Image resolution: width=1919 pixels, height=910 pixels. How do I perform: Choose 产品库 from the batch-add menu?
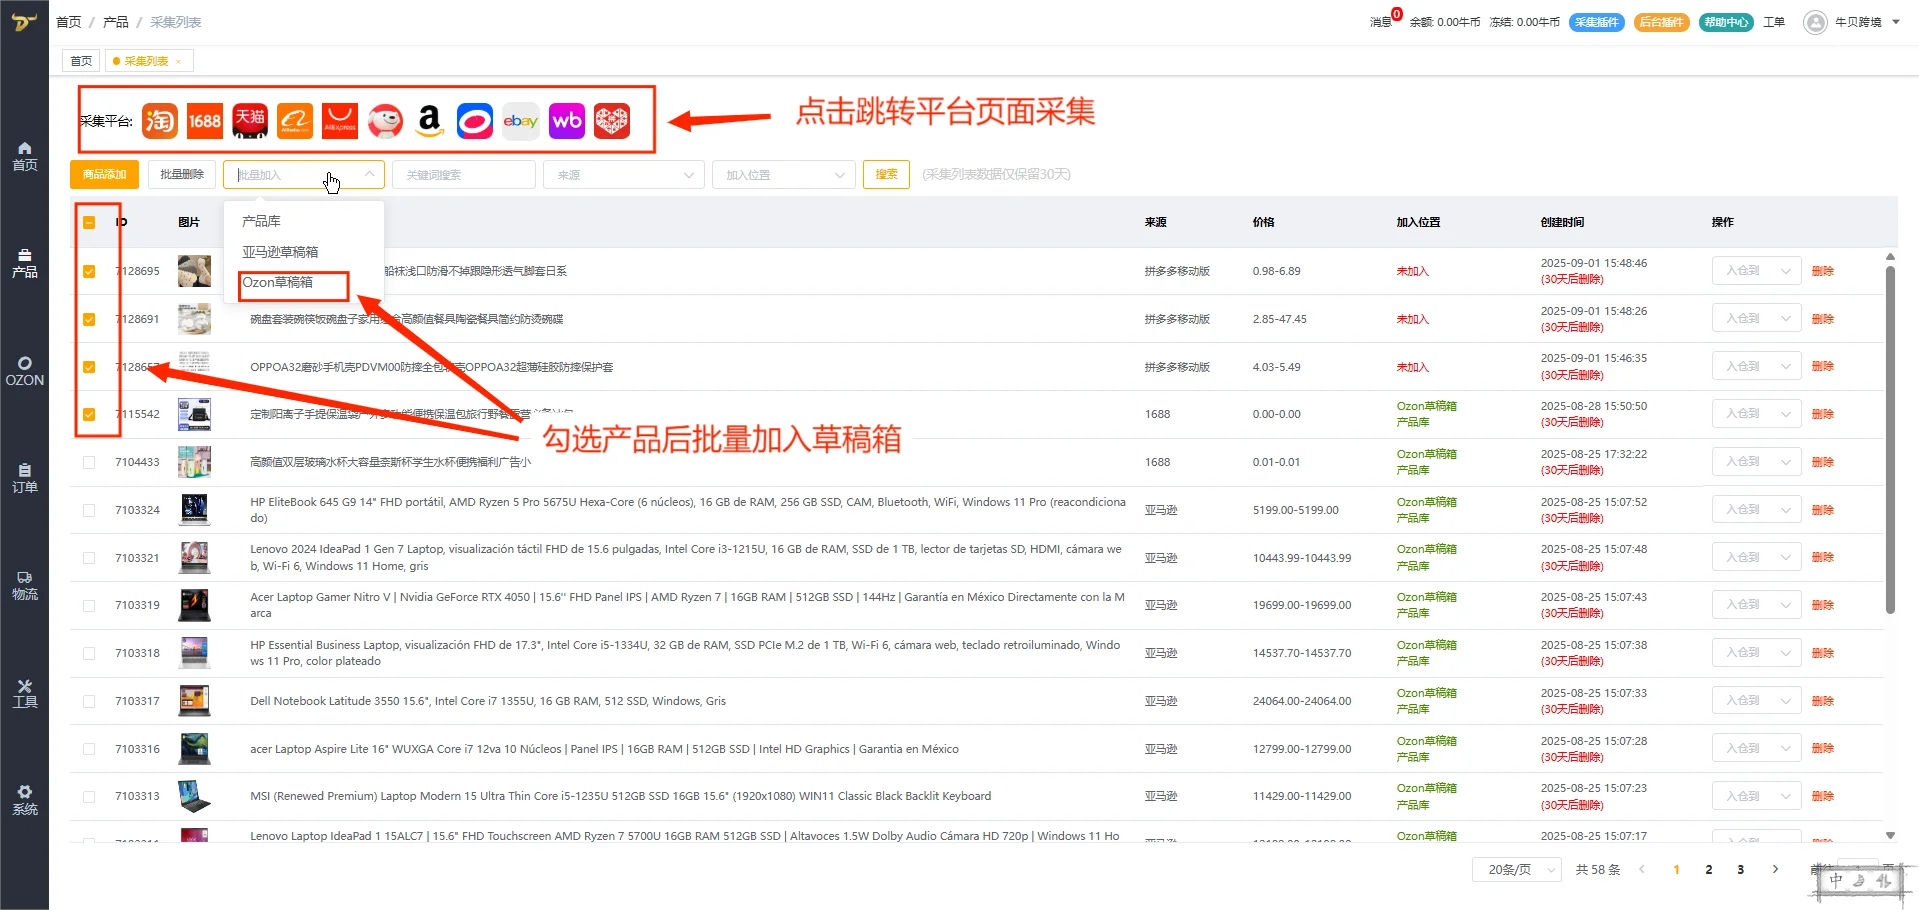[x=261, y=221]
